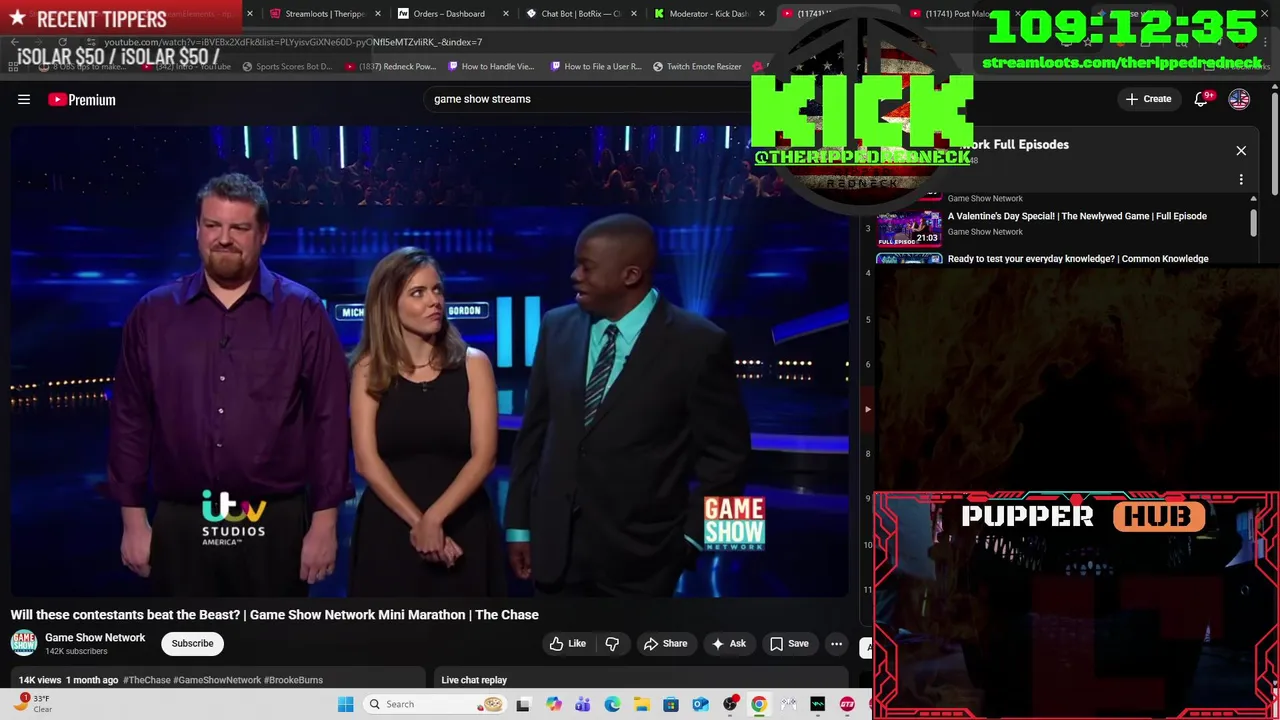Share the video

pos(665,644)
